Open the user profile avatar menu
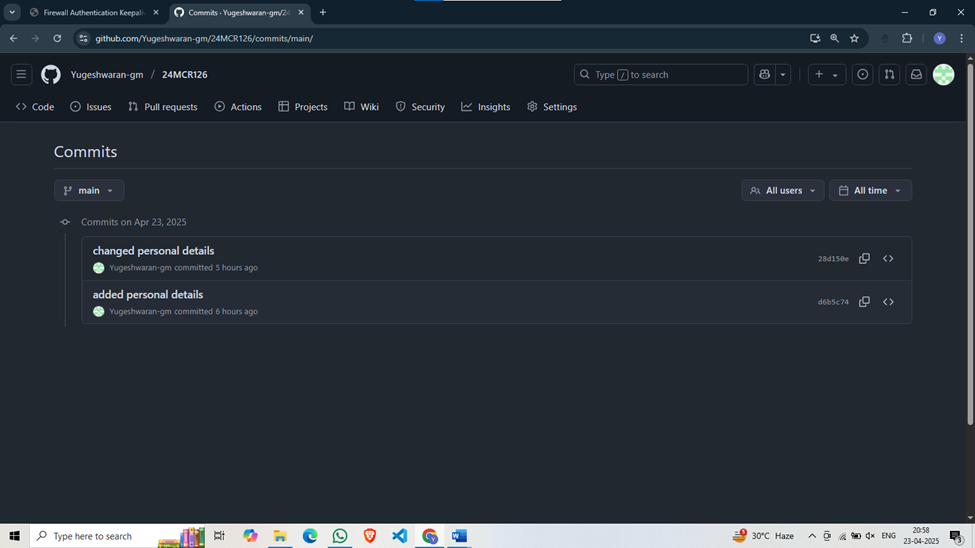The height and width of the screenshot is (548, 975). coord(943,75)
